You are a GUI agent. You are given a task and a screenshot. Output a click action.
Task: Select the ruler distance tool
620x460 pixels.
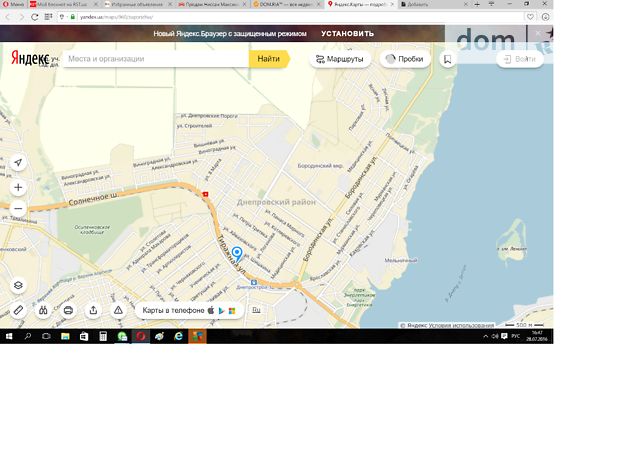tap(18, 310)
